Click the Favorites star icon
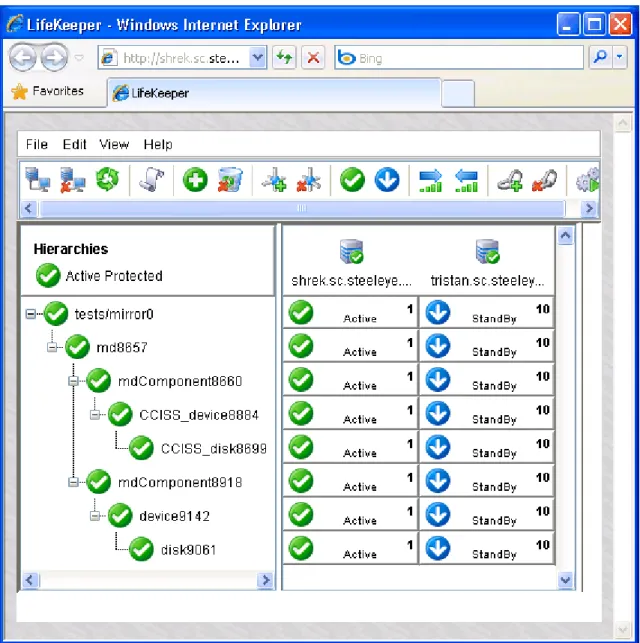 click(19, 91)
